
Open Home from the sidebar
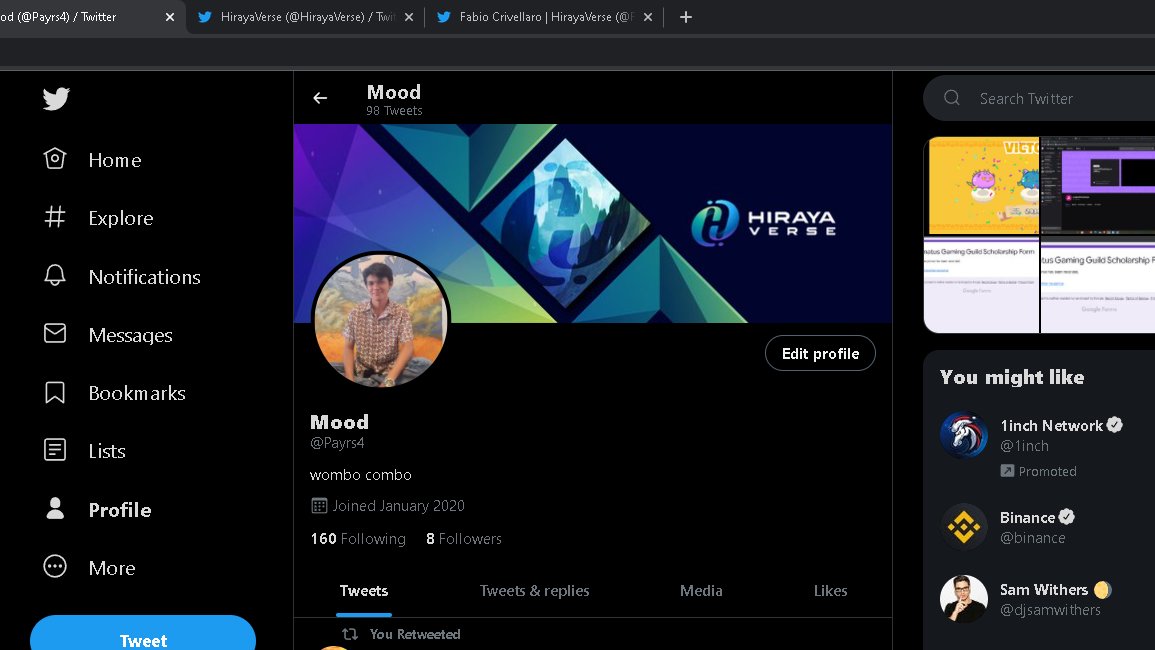(x=92, y=159)
